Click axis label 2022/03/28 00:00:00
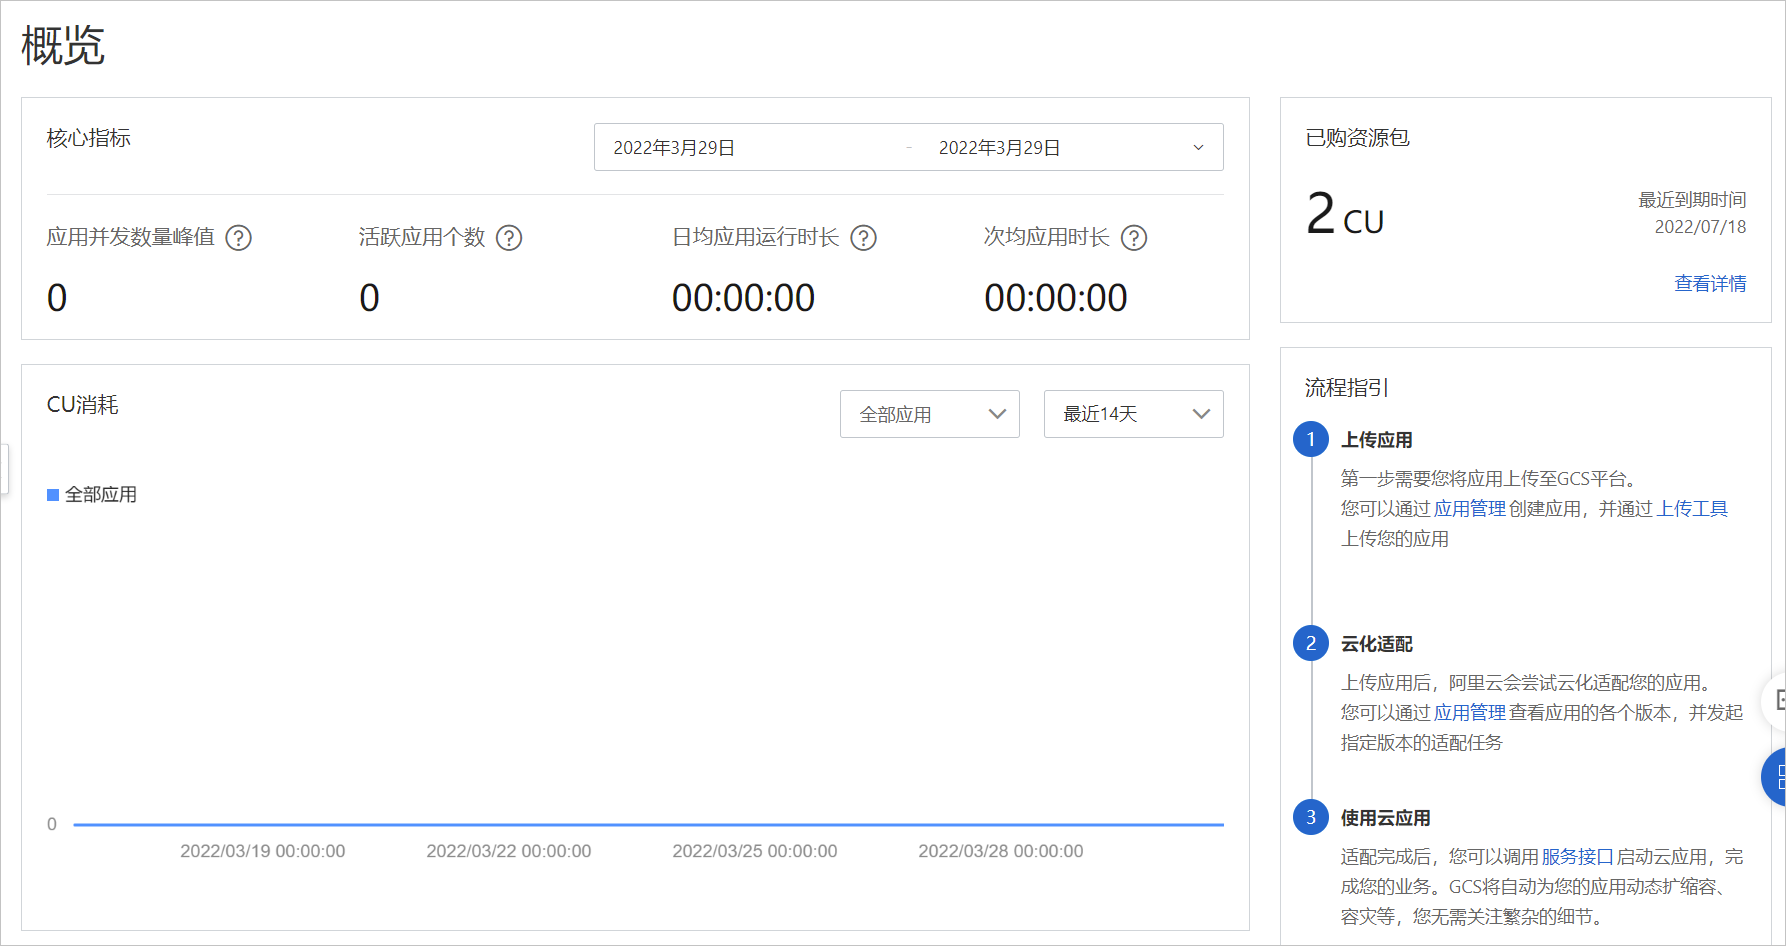 pos(1001,851)
